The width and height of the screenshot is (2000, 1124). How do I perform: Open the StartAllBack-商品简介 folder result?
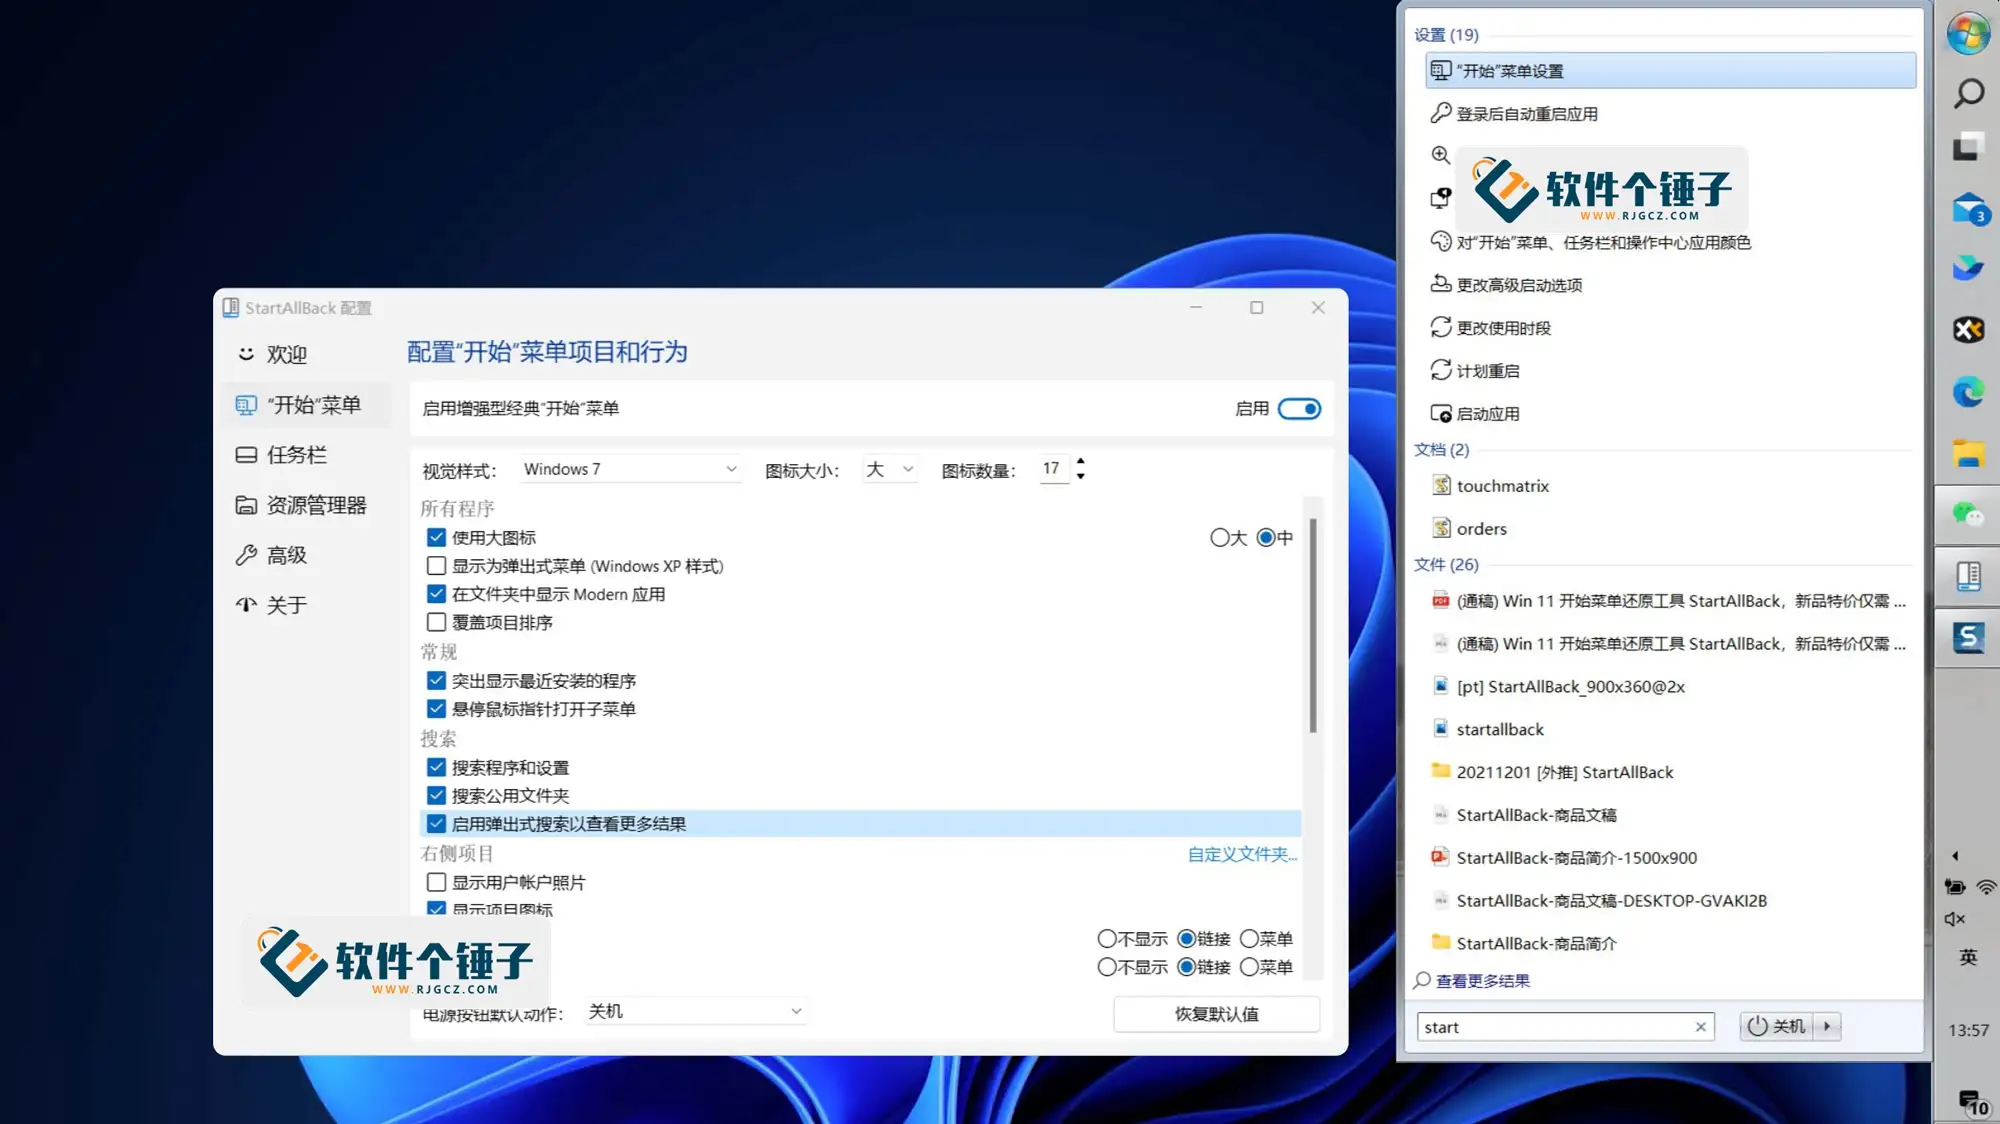coord(1668,943)
